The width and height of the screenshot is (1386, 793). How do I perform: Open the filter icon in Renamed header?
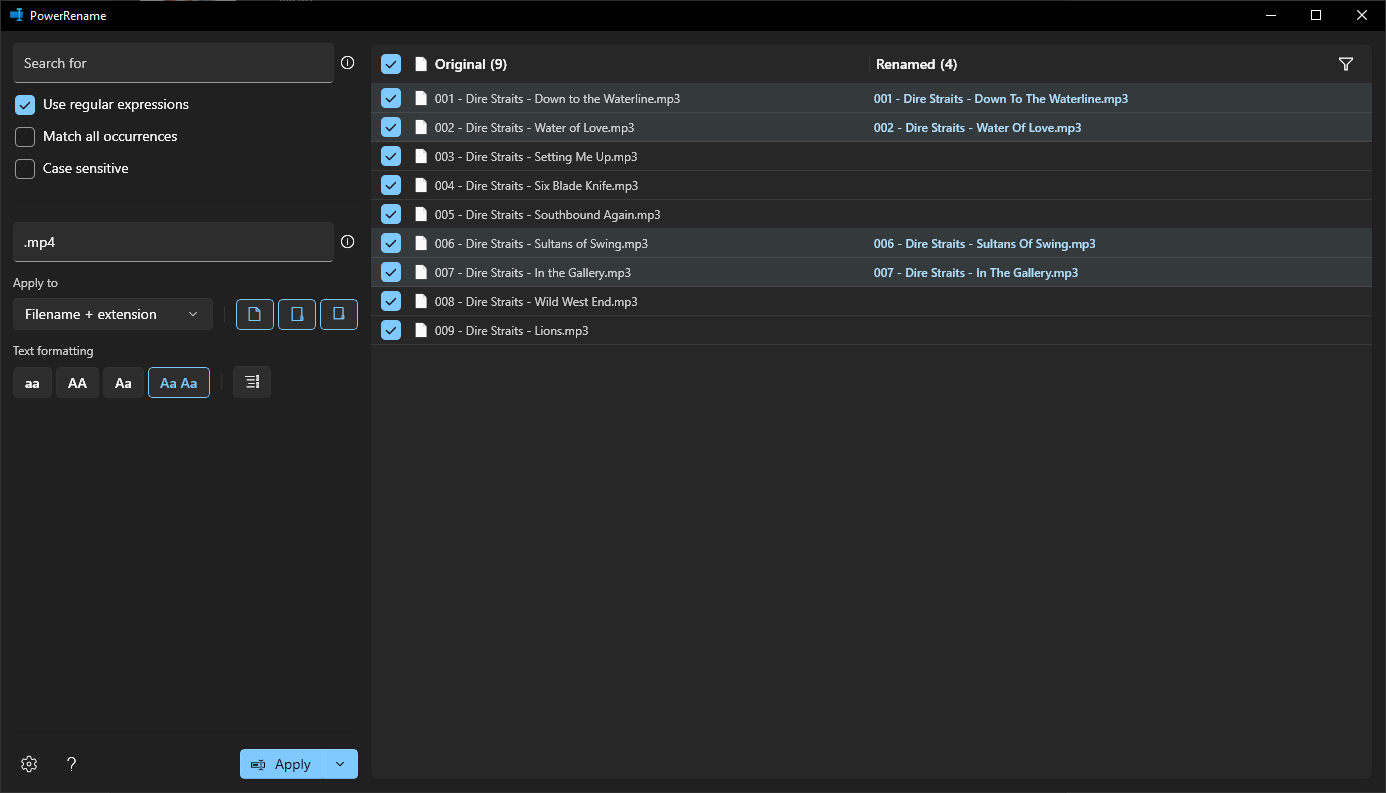coord(1346,64)
